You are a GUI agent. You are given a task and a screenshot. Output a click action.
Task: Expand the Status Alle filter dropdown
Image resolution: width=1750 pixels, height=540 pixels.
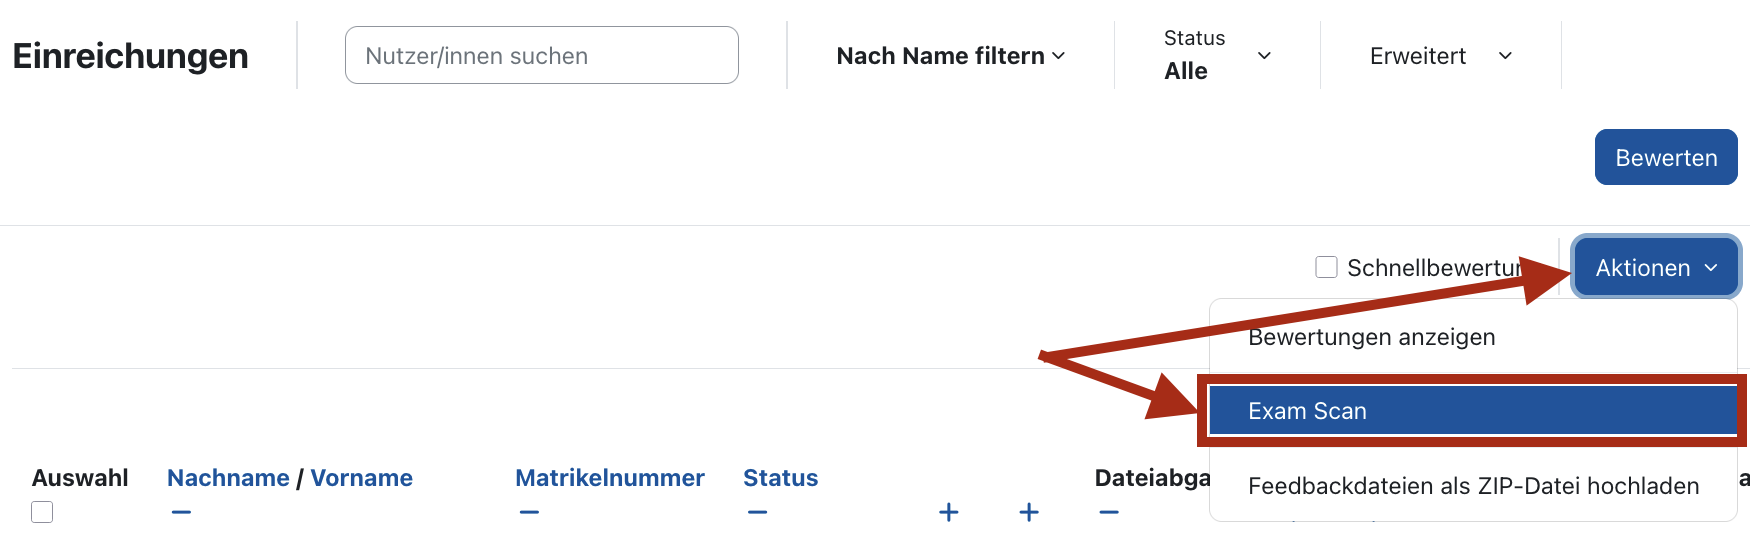click(x=1217, y=56)
